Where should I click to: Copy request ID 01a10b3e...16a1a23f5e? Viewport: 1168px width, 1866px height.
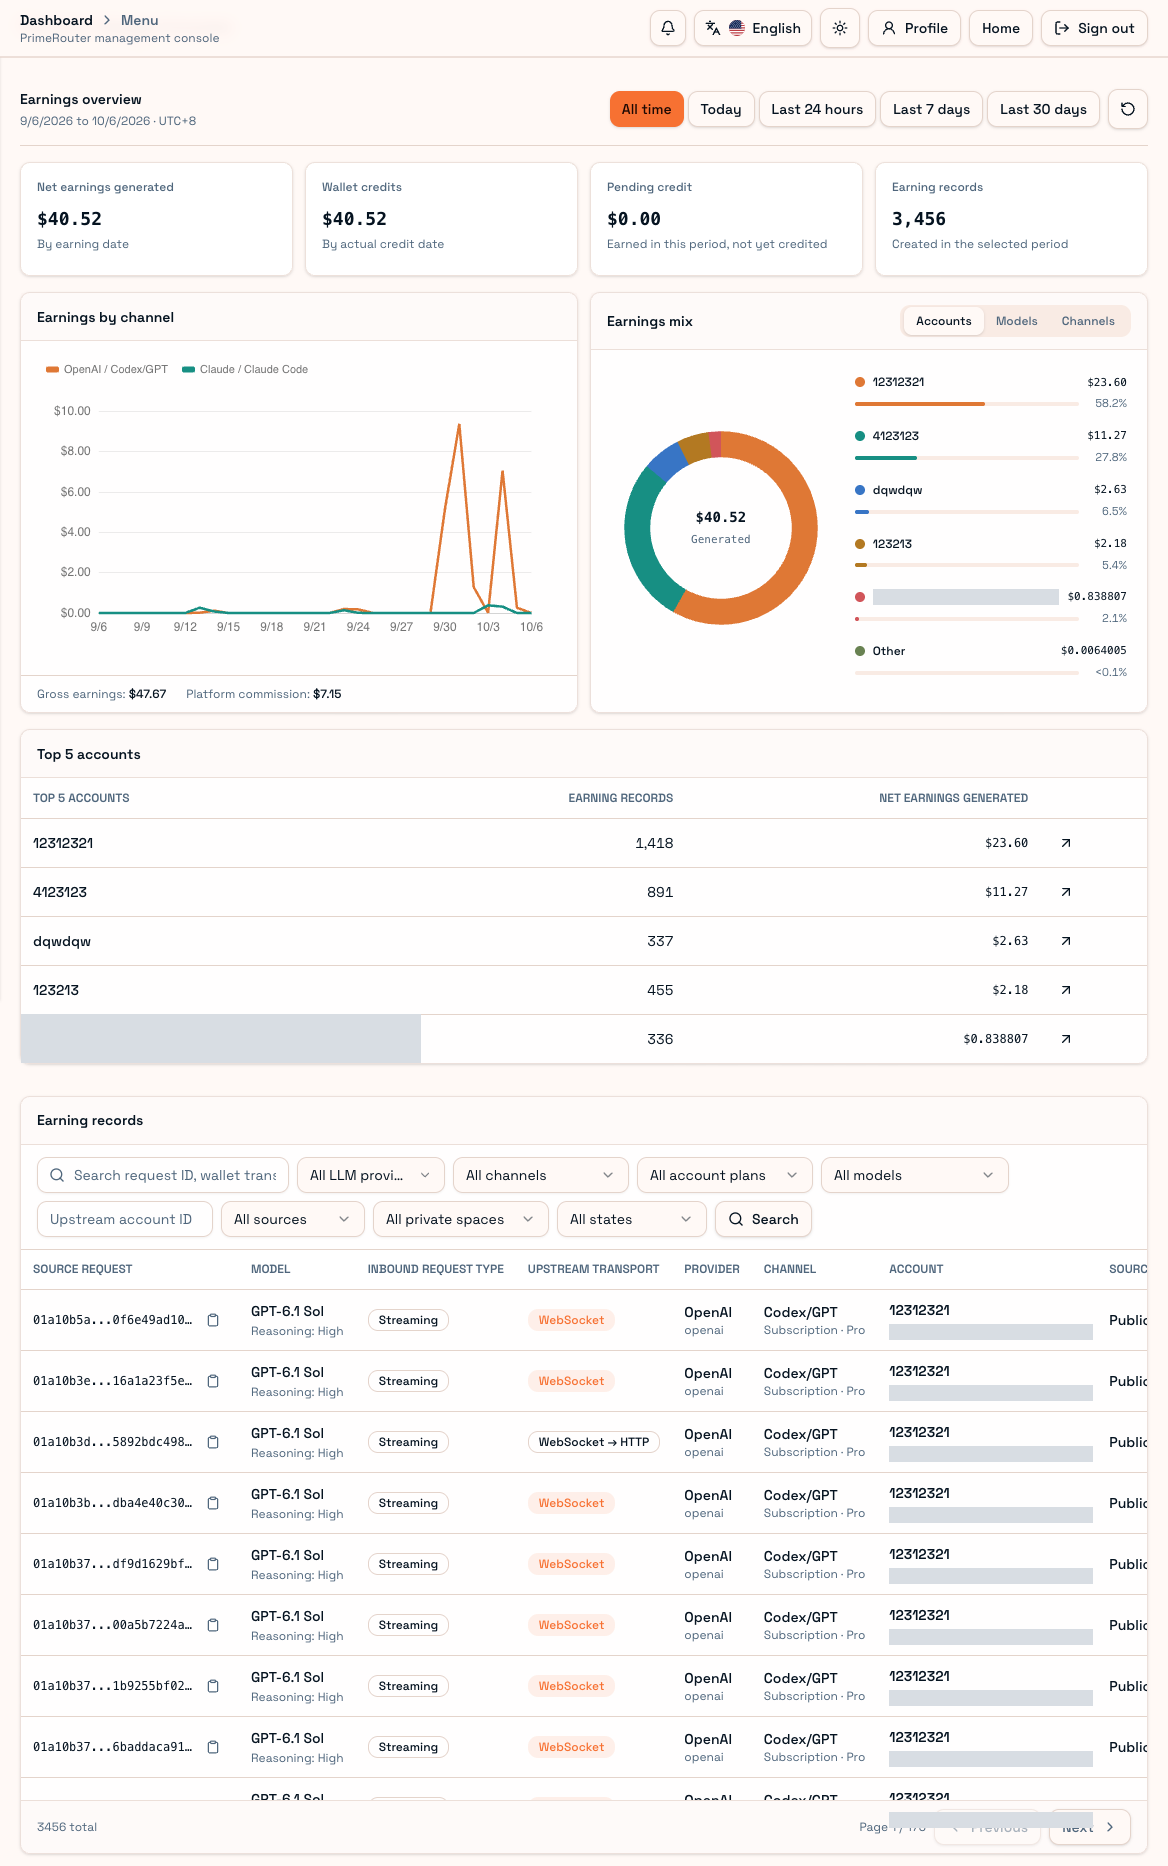pyautogui.click(x=213, y=1381)
